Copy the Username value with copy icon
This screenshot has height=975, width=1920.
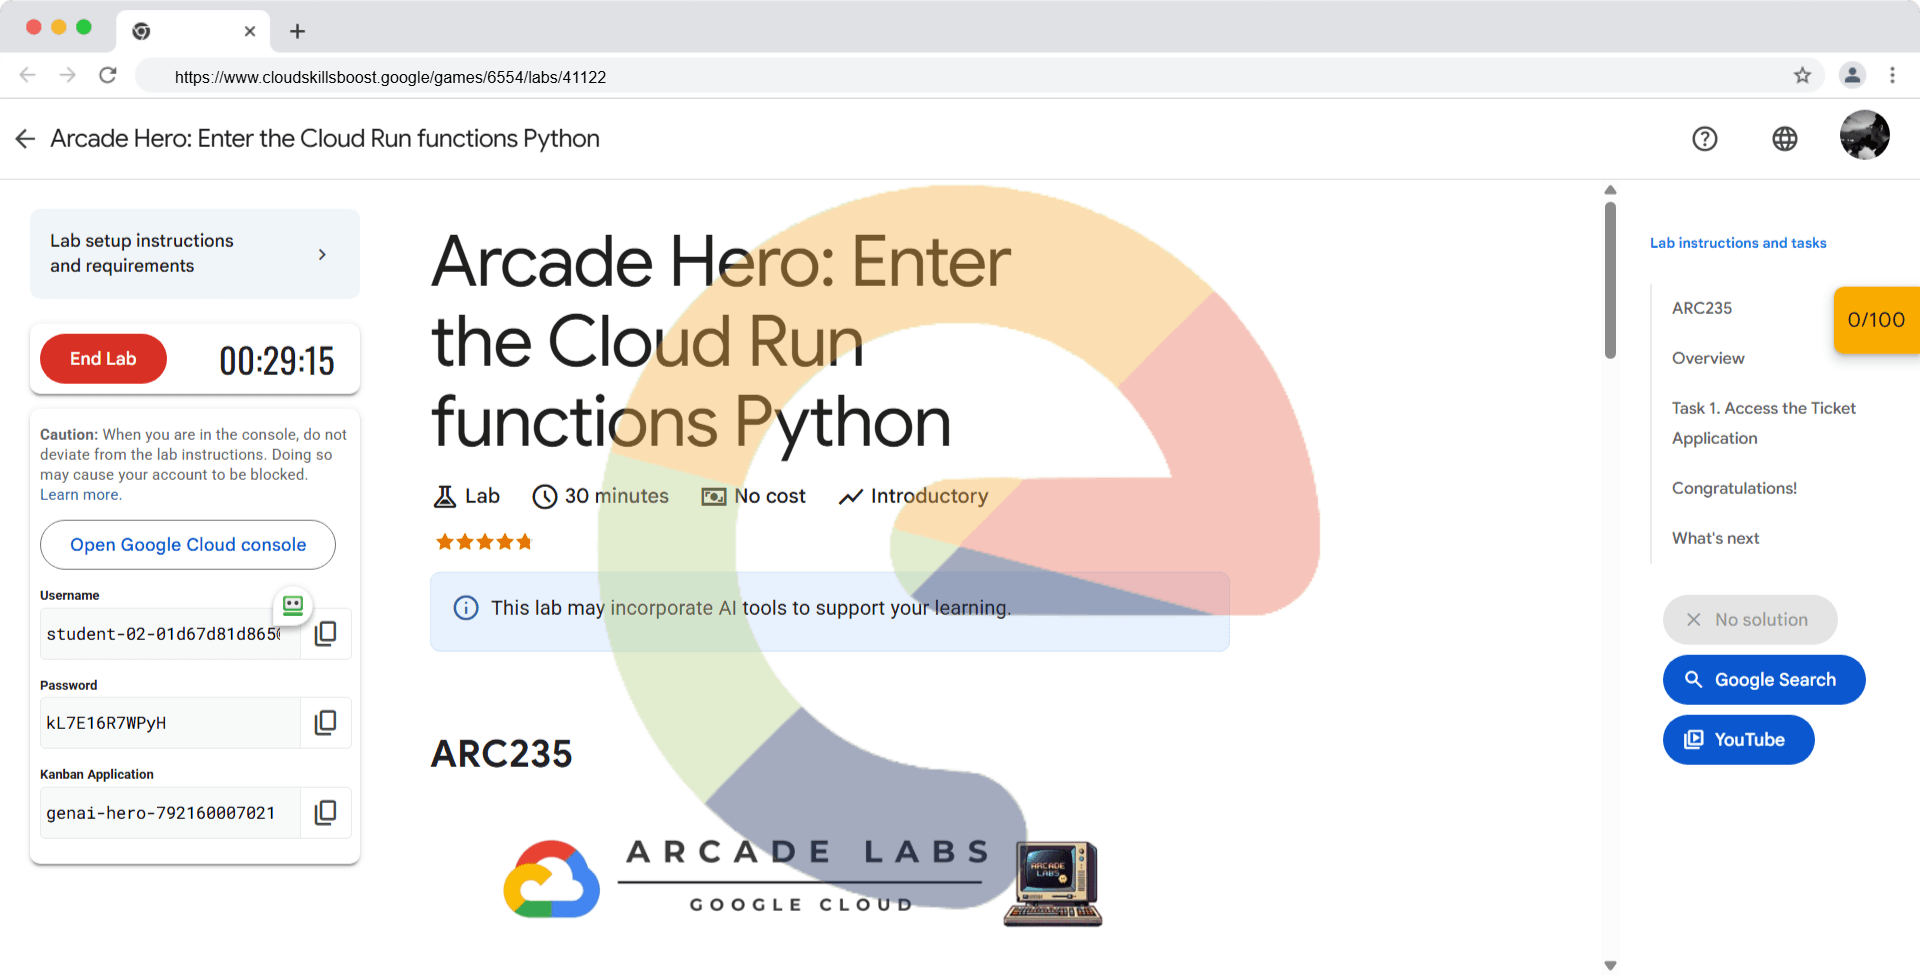click(x=325, y=634)
